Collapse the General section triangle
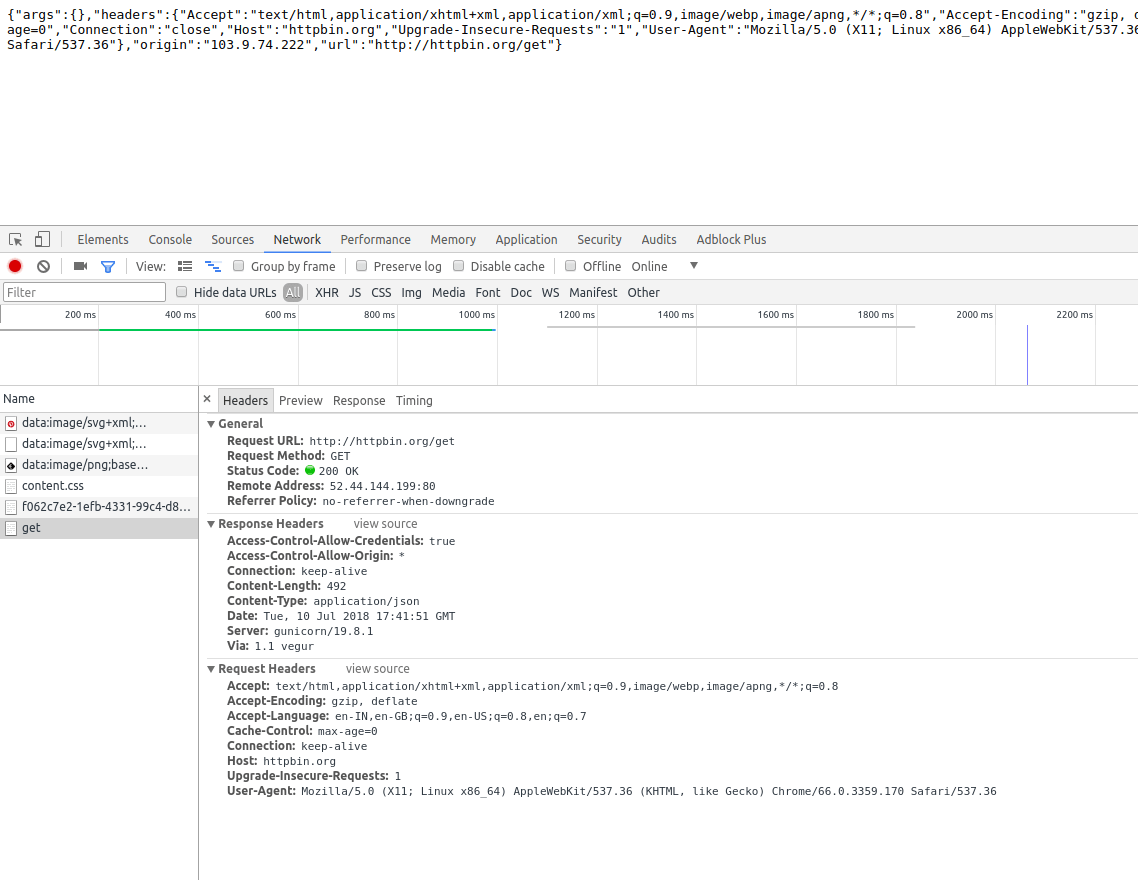 click(210, 423)
